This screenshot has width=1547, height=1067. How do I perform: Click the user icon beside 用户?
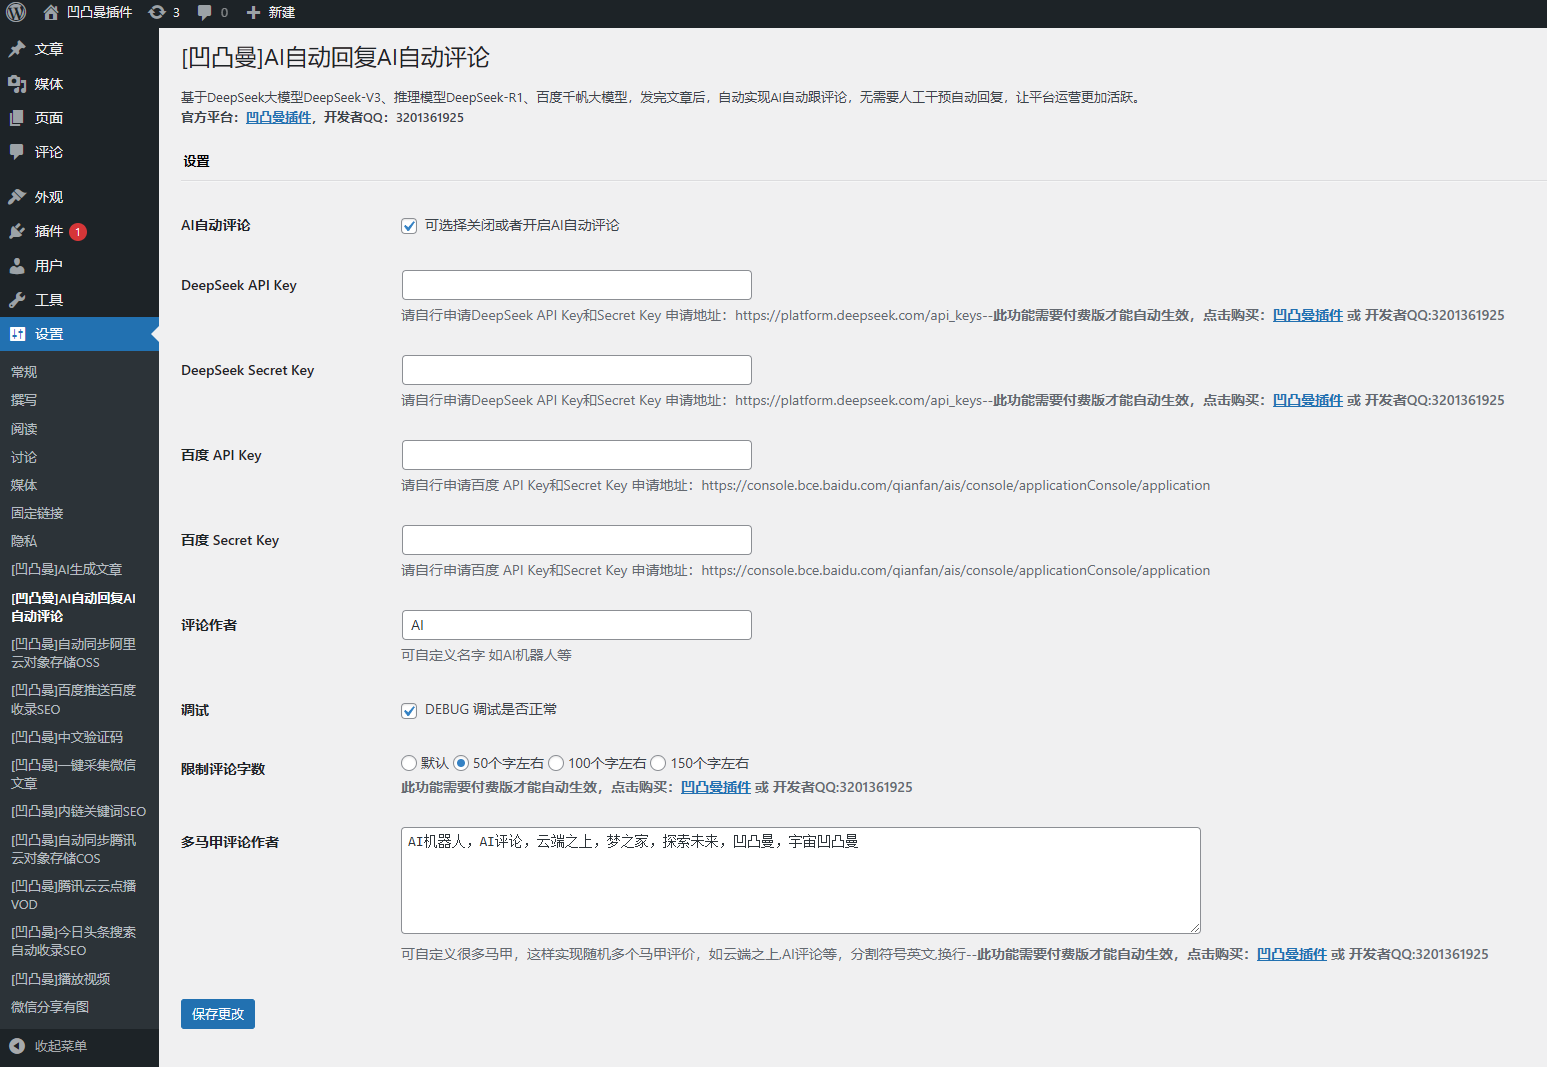(17, 266)
